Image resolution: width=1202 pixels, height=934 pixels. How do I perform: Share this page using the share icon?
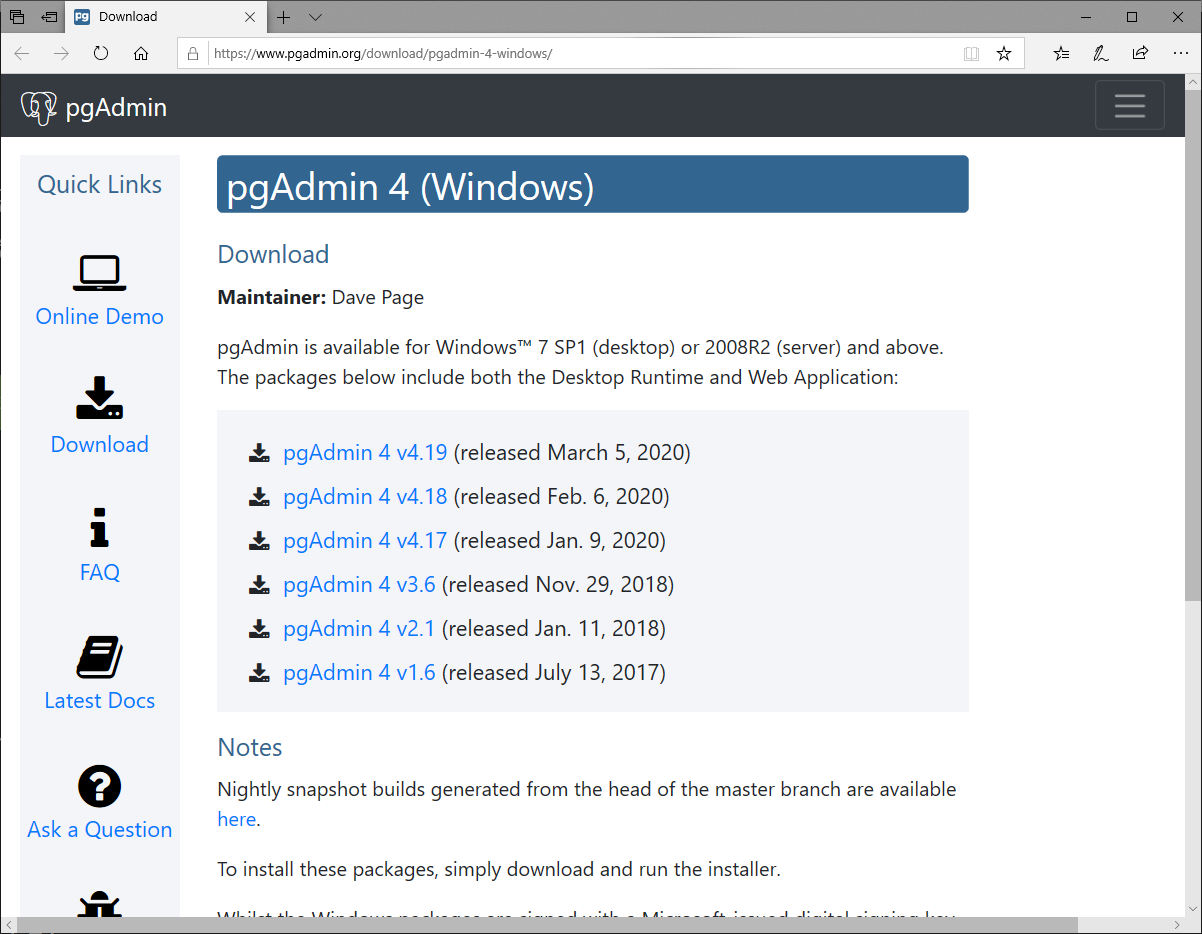pyautogui.click(x=1140, y=53)
